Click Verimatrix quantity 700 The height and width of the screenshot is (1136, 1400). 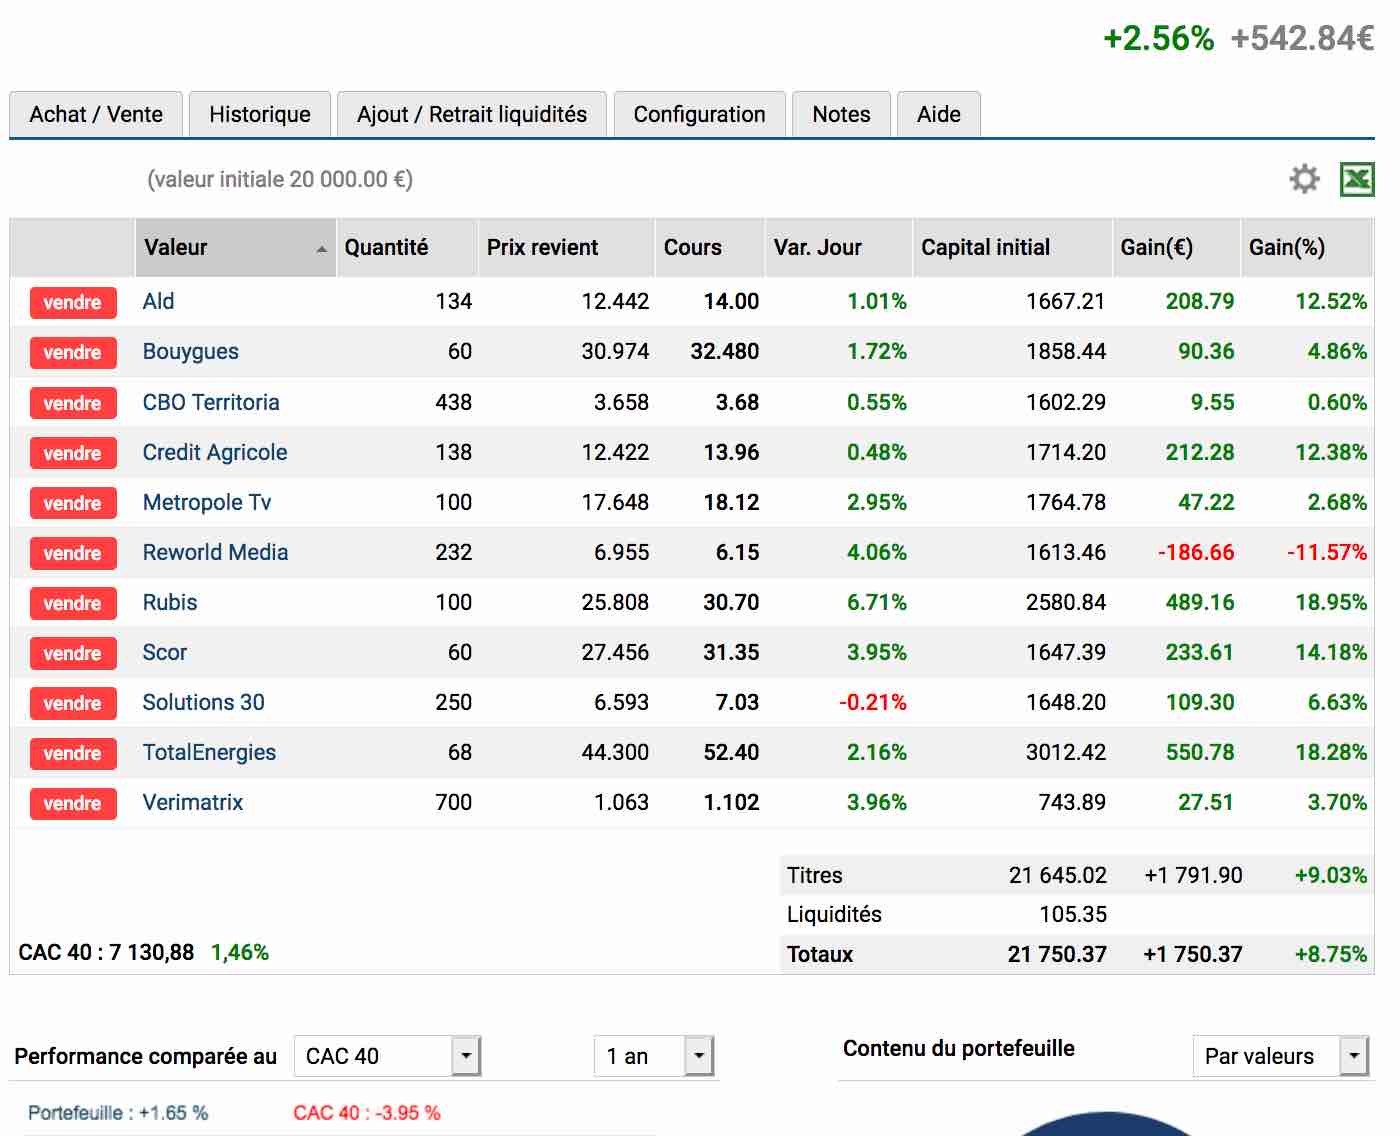point(453,802)
